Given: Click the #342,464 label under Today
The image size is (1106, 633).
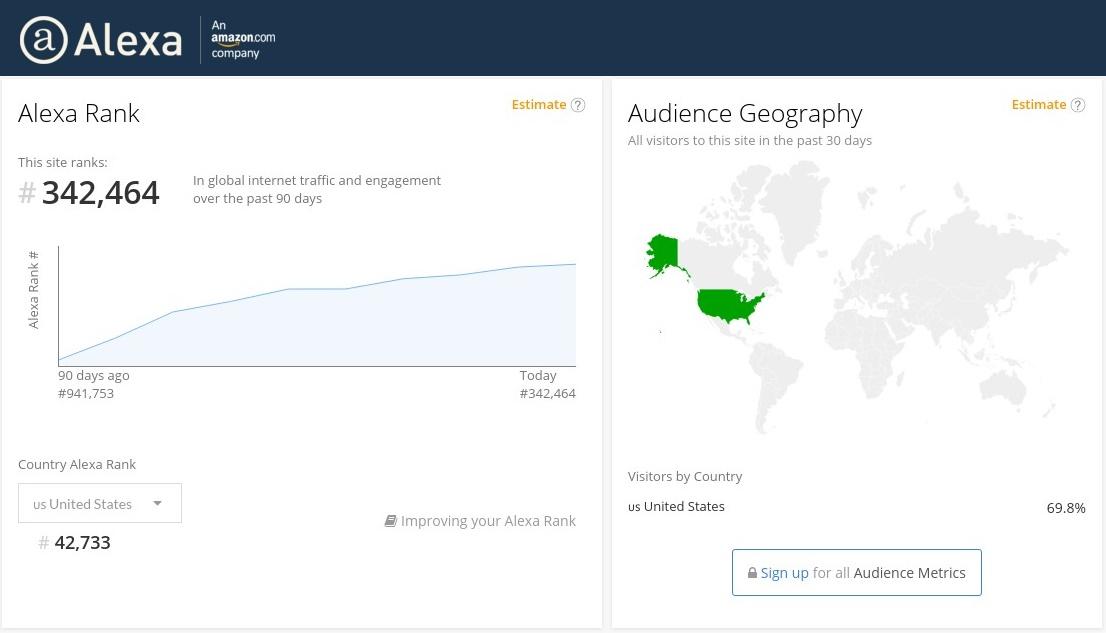Looking at the screenshot, I should click(548, 393).
